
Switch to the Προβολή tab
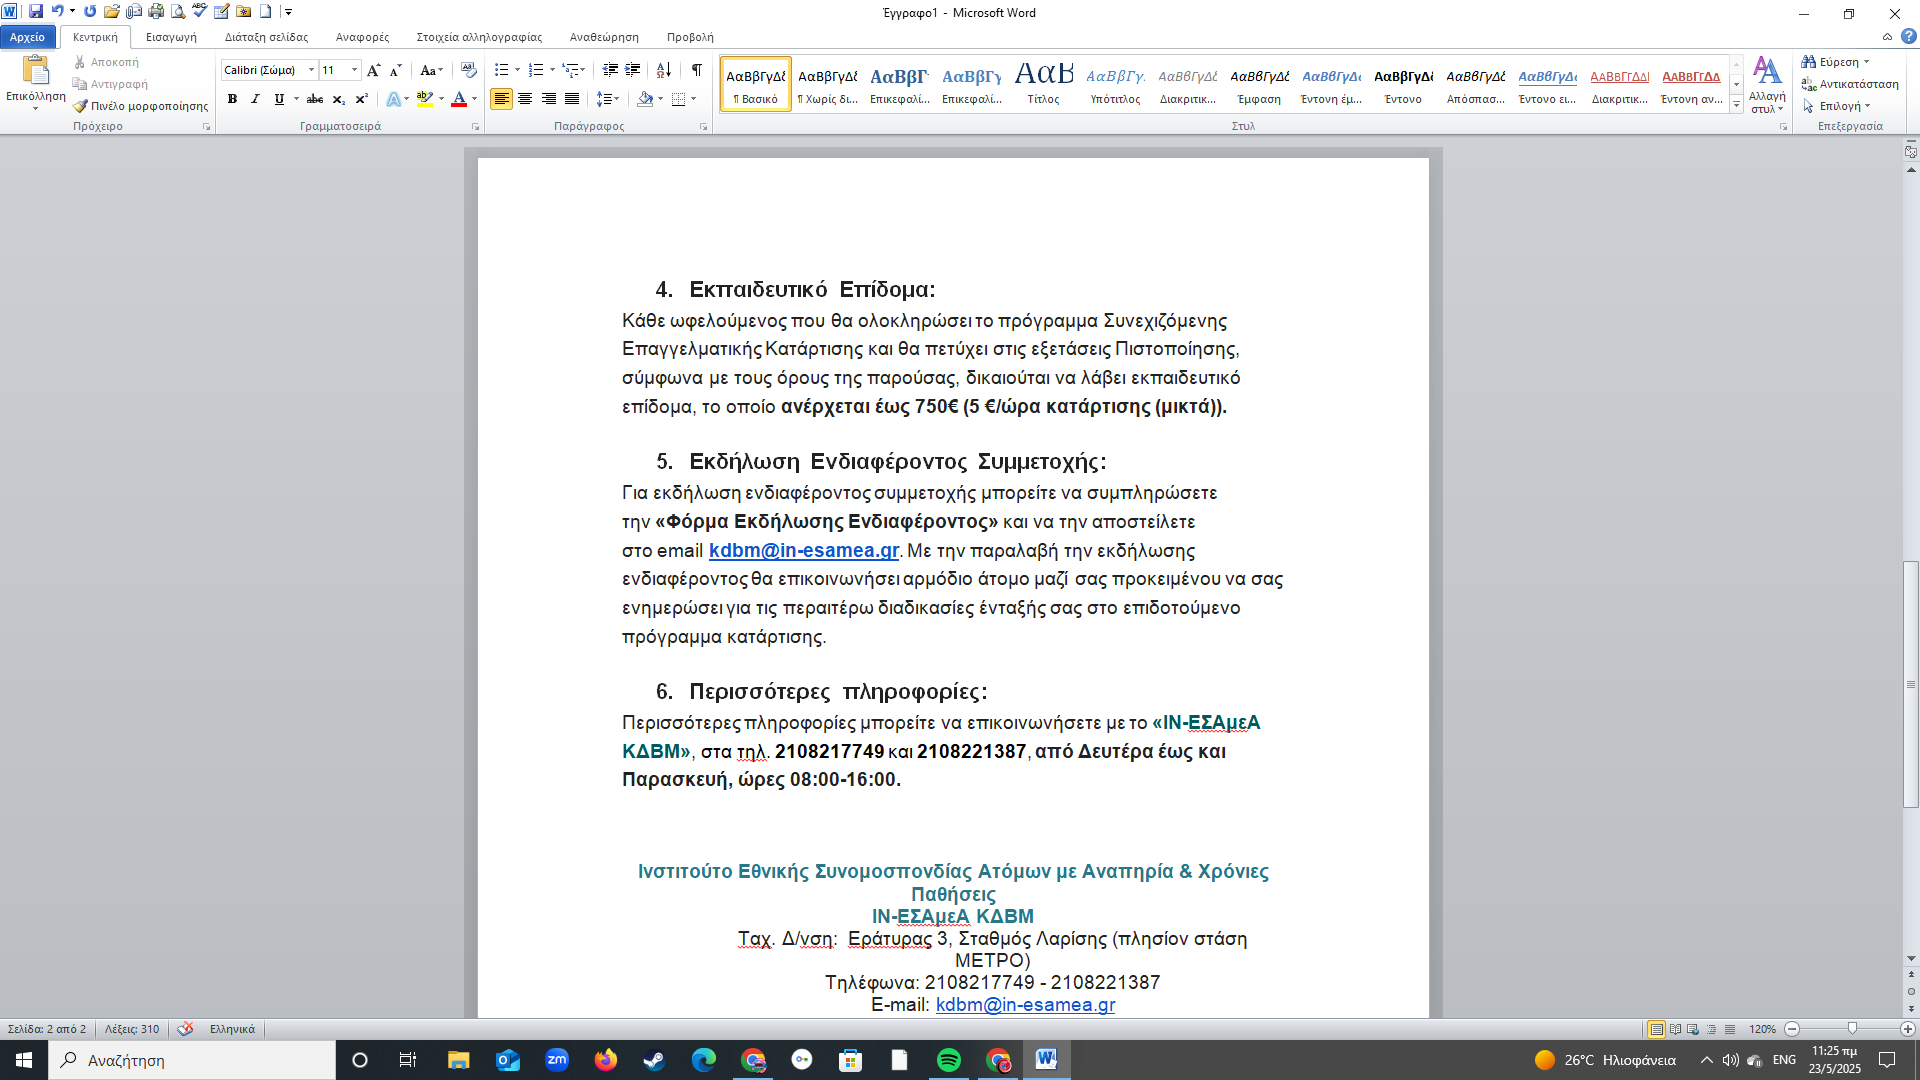click(x=690, y=37)
